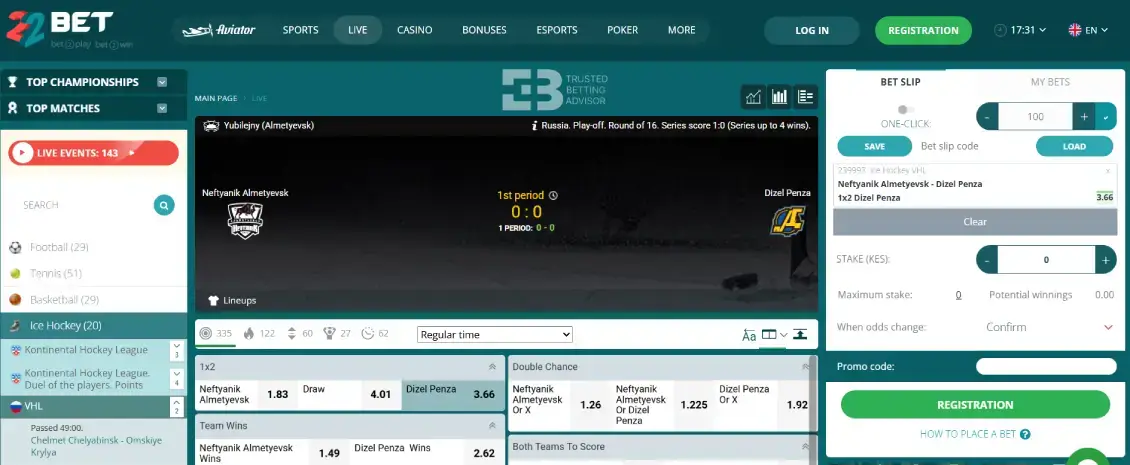Toggle the One-Click betting switch
The image size is (1130, 465).
point(905,110)
